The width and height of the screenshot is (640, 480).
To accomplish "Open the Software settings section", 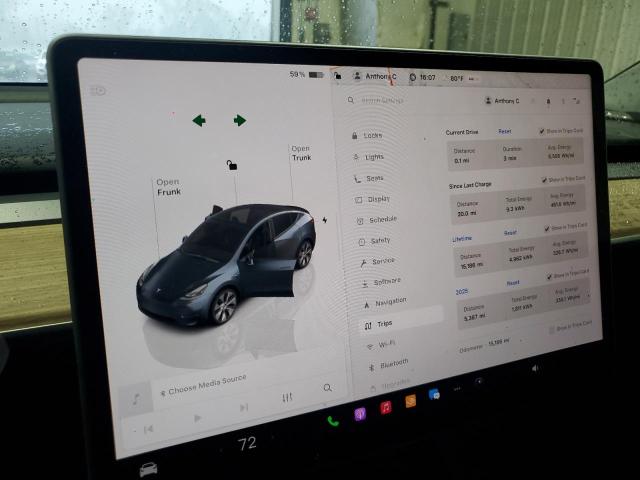I will coord(386,281).
